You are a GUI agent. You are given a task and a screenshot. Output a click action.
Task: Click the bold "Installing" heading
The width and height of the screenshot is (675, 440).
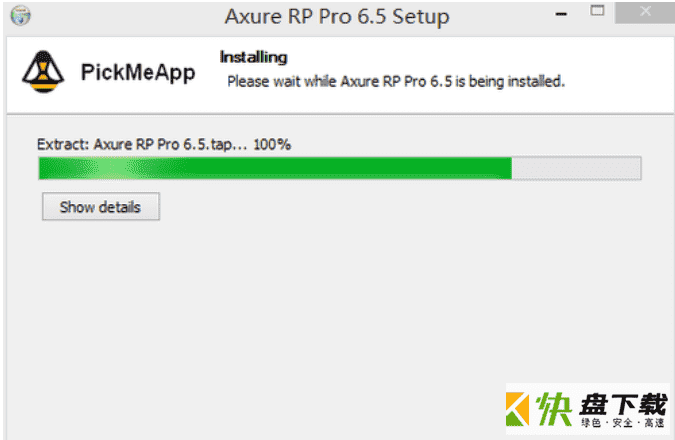(253, 57)
